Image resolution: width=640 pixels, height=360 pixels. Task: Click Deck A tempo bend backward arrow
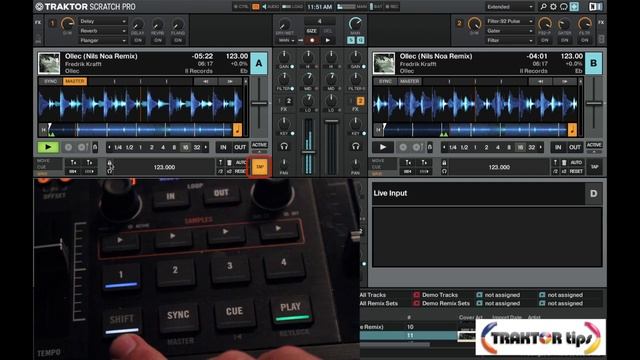[x=205, y=81]
